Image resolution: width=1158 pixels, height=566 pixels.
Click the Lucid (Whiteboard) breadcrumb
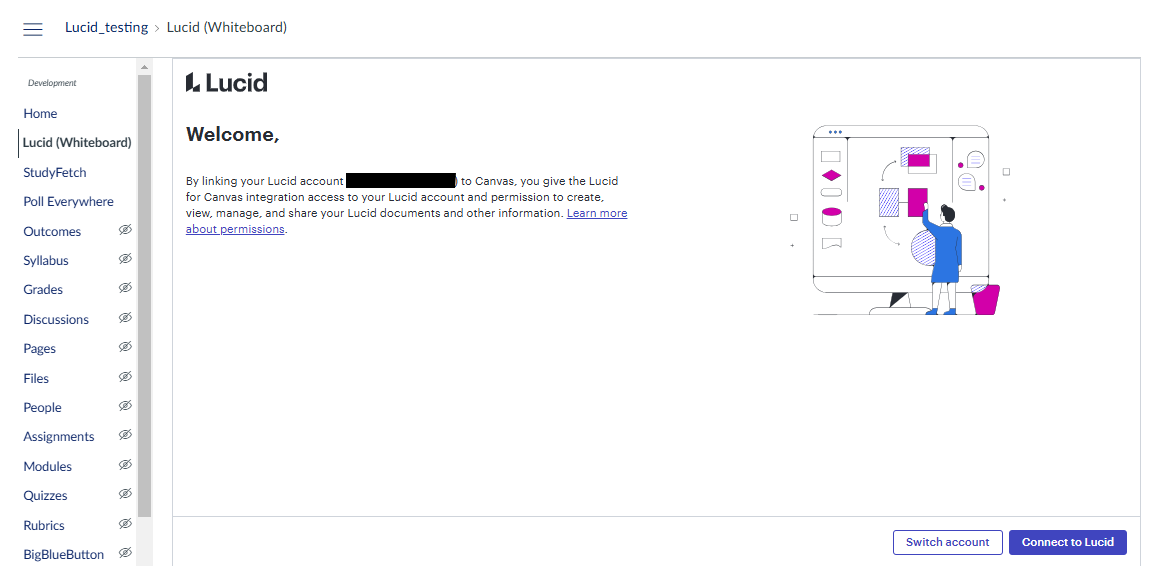click(x=227, y=28)
